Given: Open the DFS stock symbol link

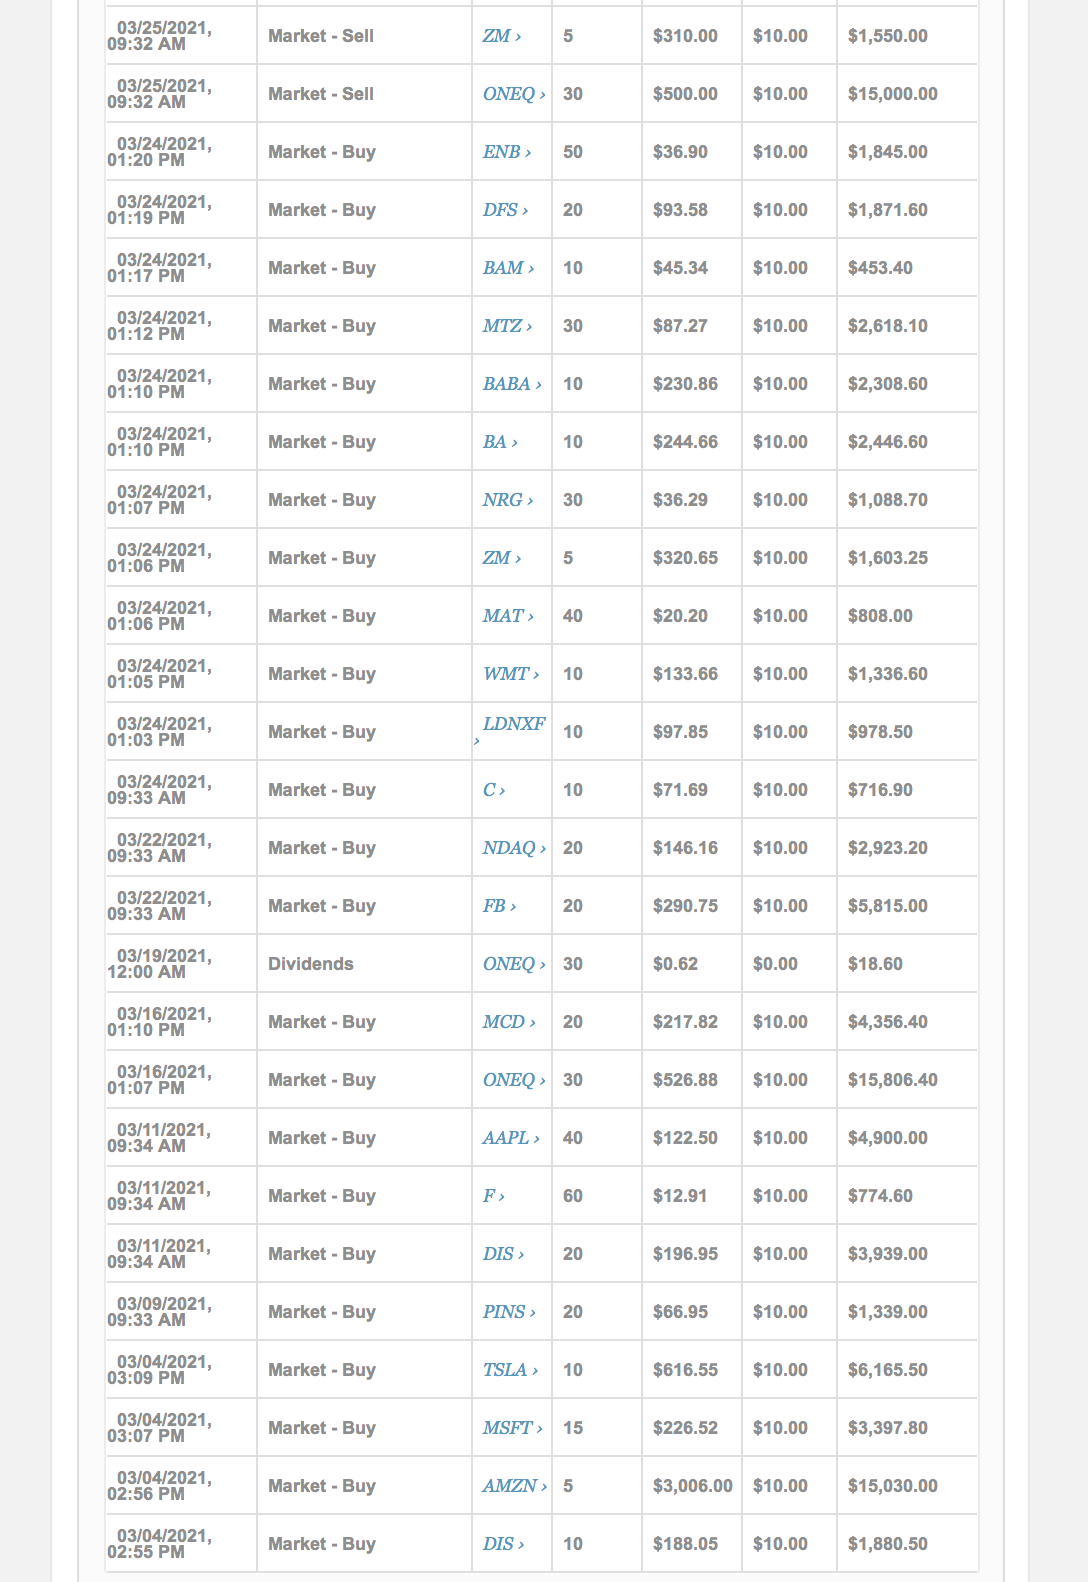Looking at the screenshot, I should 500,210.
